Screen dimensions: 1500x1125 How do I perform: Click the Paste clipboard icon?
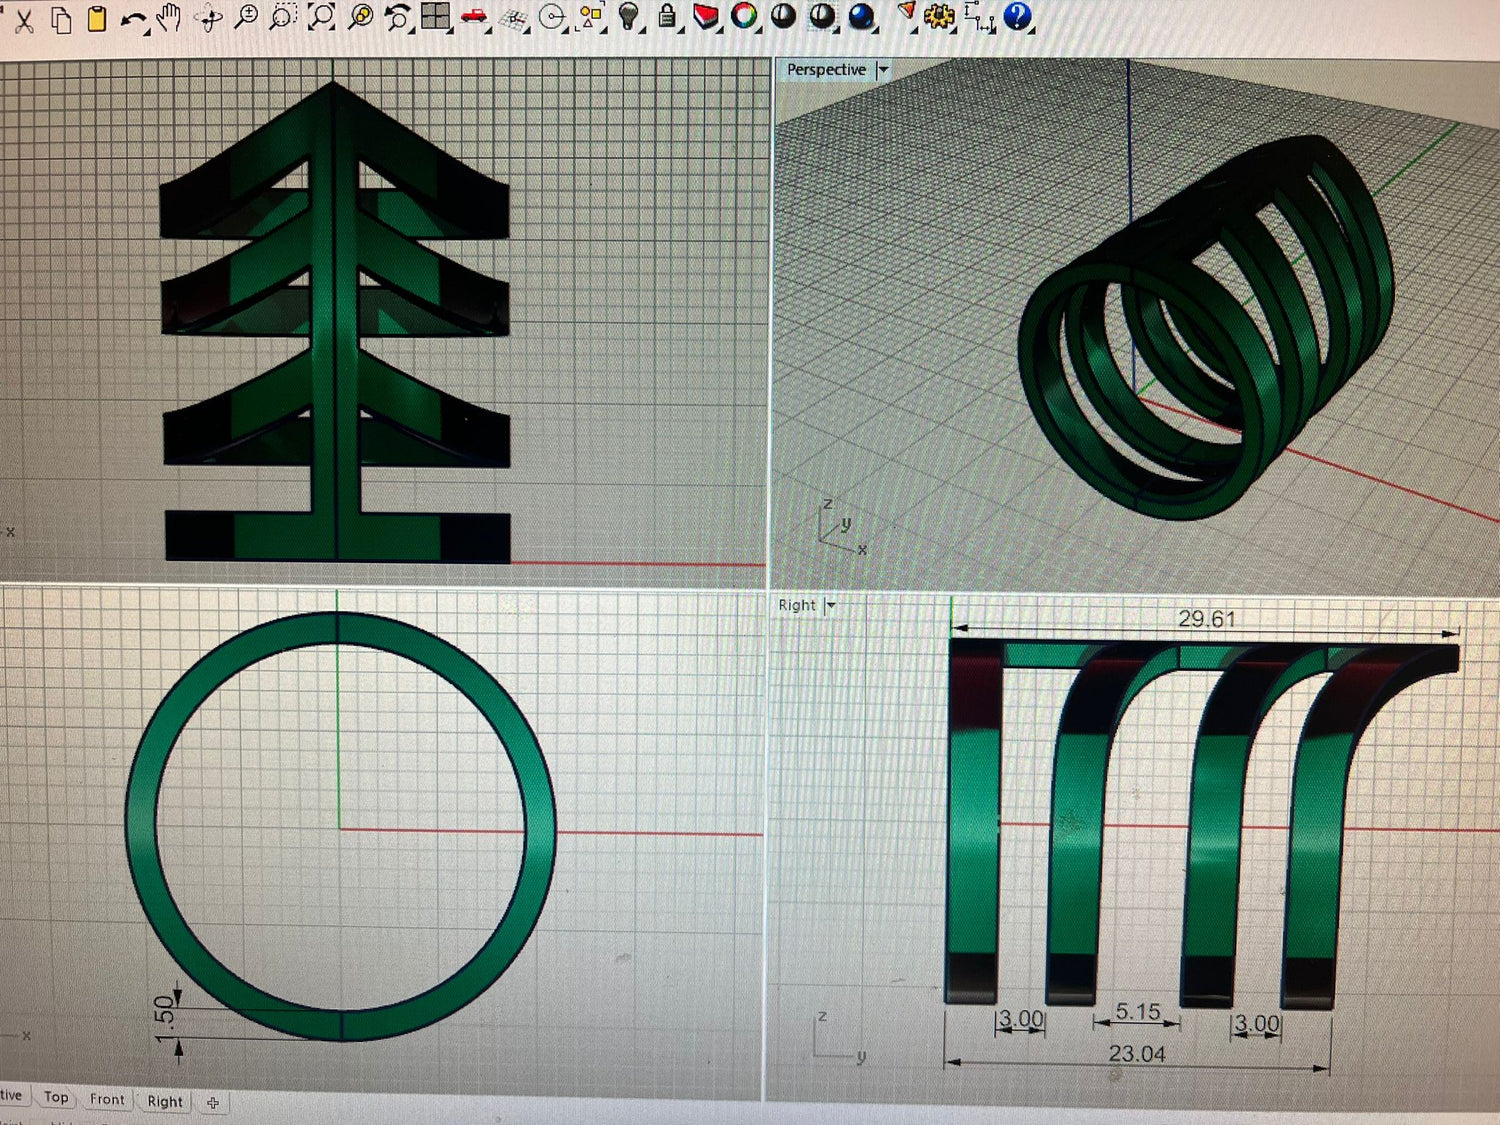(x=97, y=19)
